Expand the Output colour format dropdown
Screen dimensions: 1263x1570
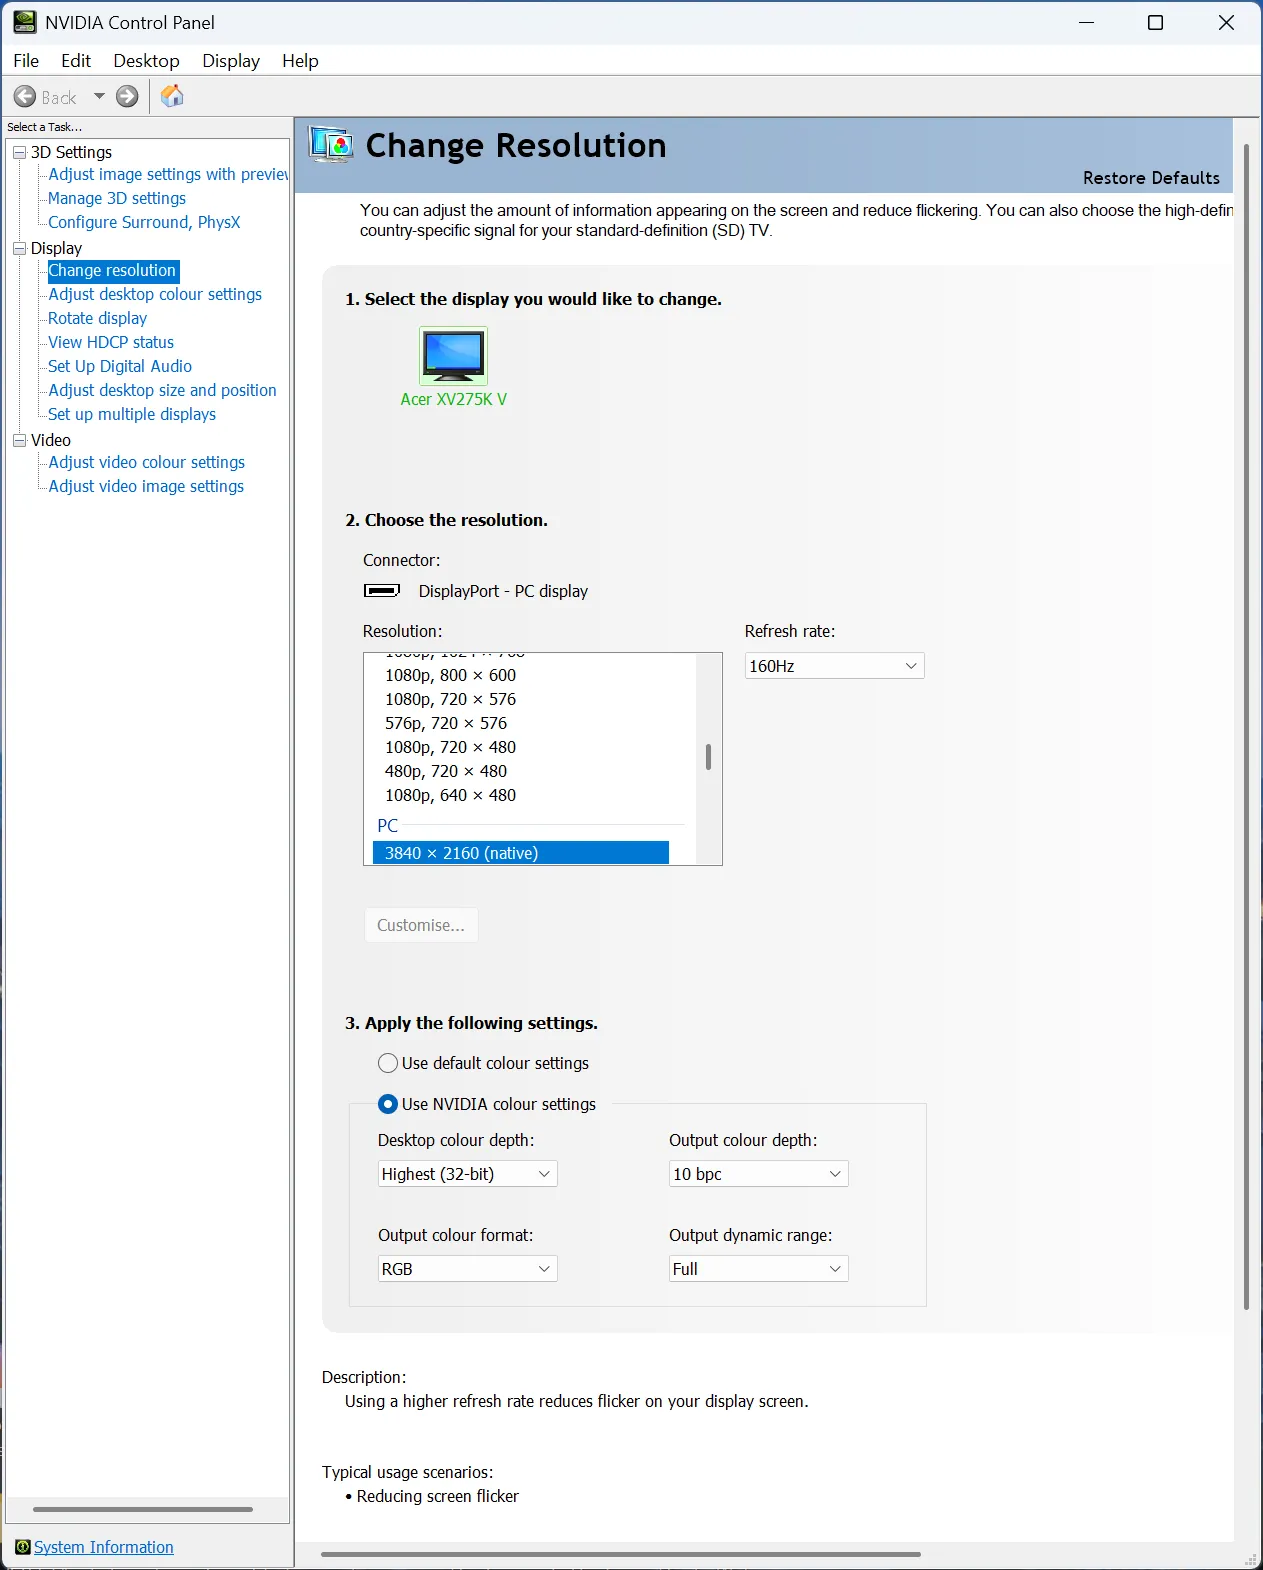467,1269
